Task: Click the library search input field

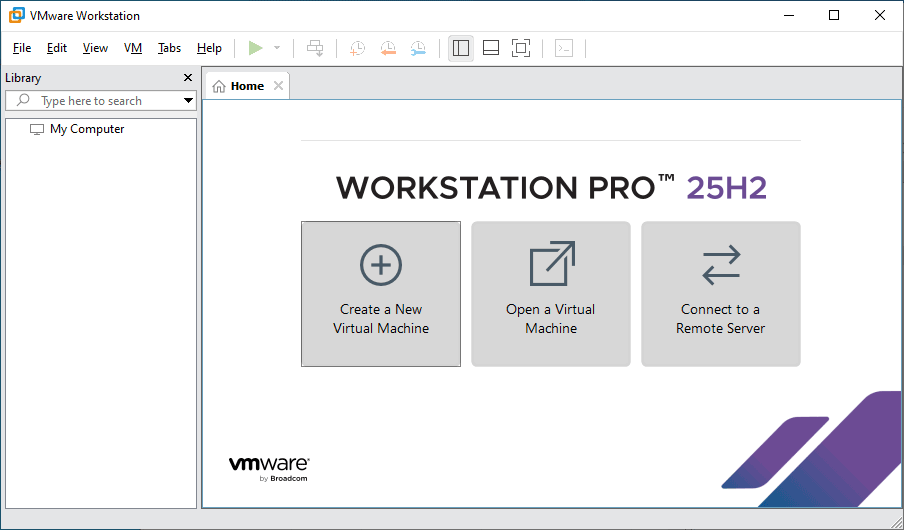Action: (x=100, y=101)
